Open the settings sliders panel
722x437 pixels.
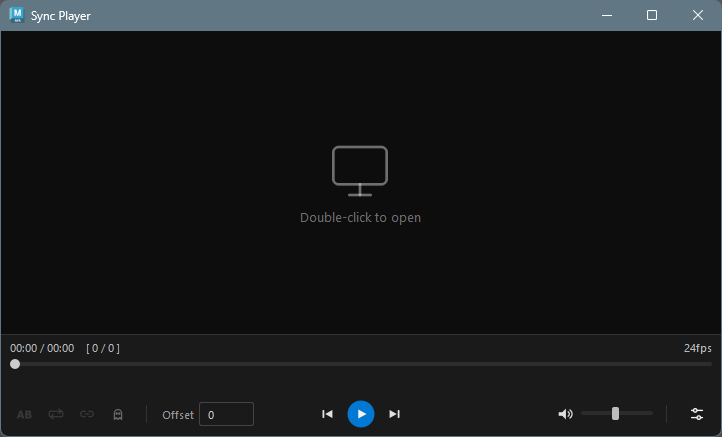(697, 414)
